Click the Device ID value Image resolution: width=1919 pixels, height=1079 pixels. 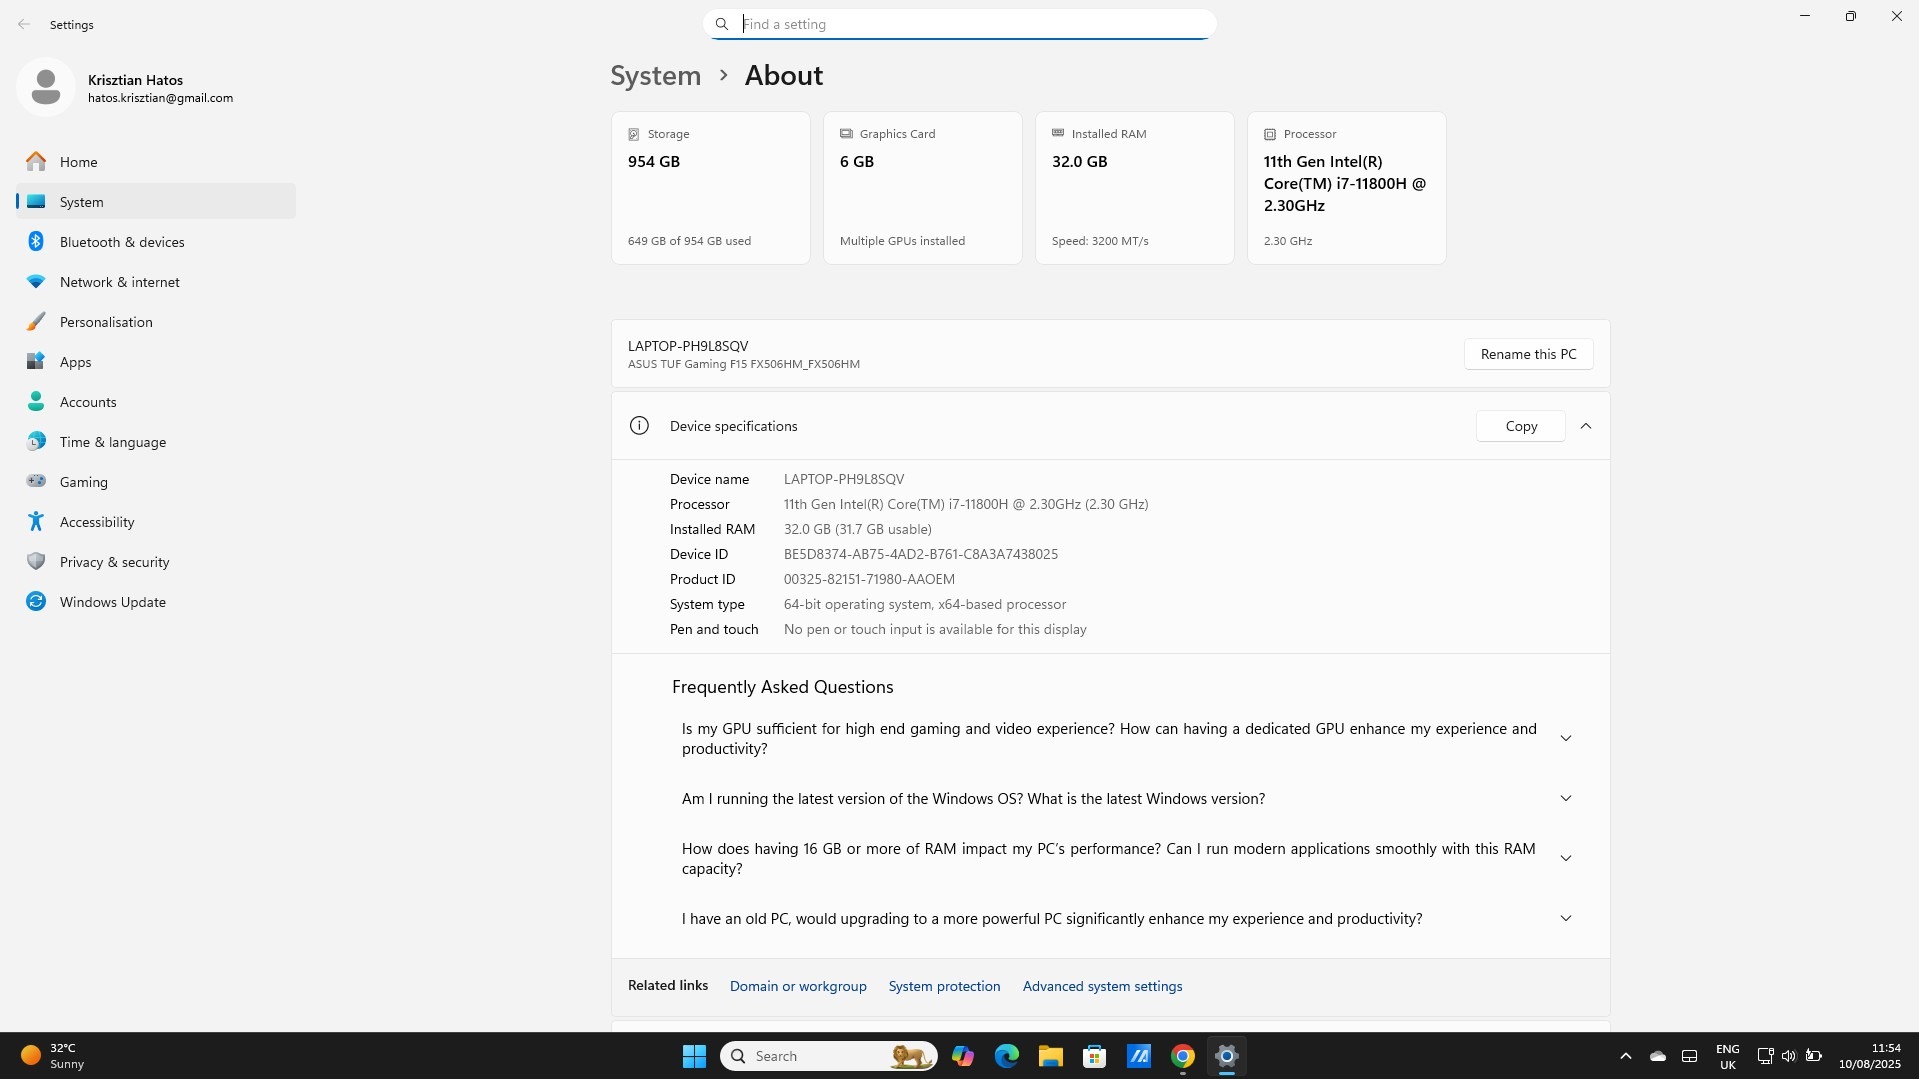(x=921, y=554)
